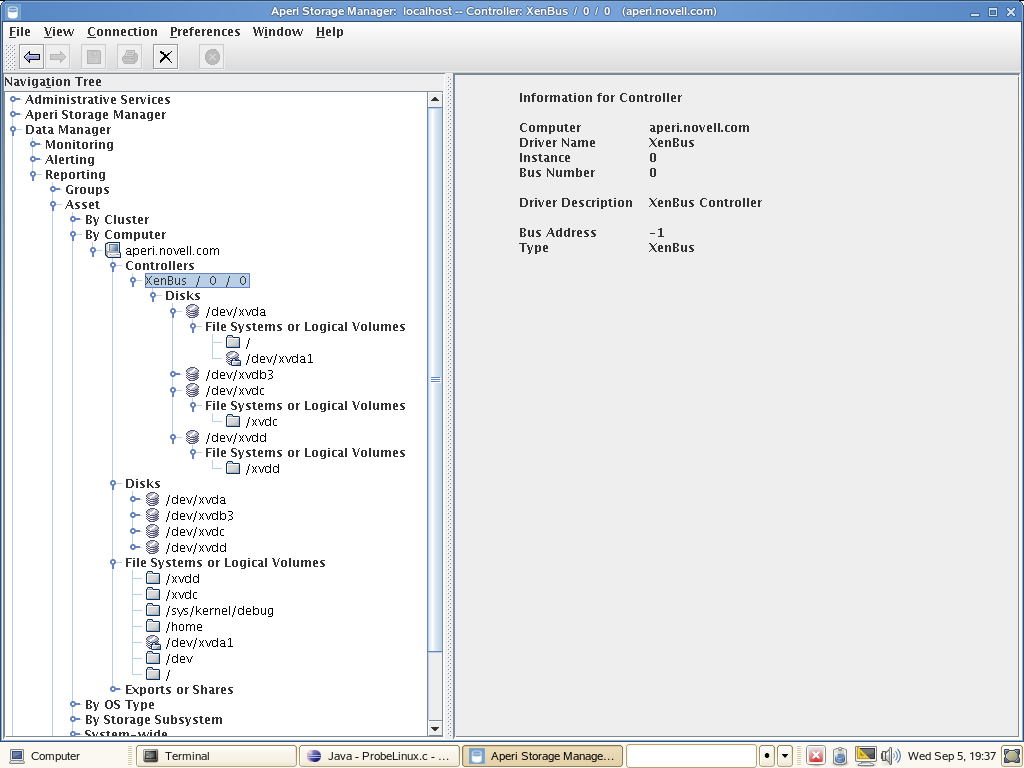Click the Aperi Storage Manager taskbar button
The image size is (1024, 768).
pyautogui.click(x=542, y=756)
